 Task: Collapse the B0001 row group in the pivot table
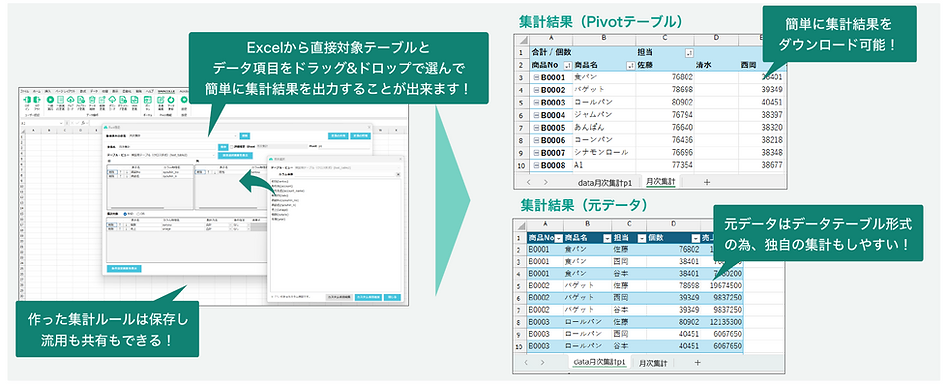(536, 77)
